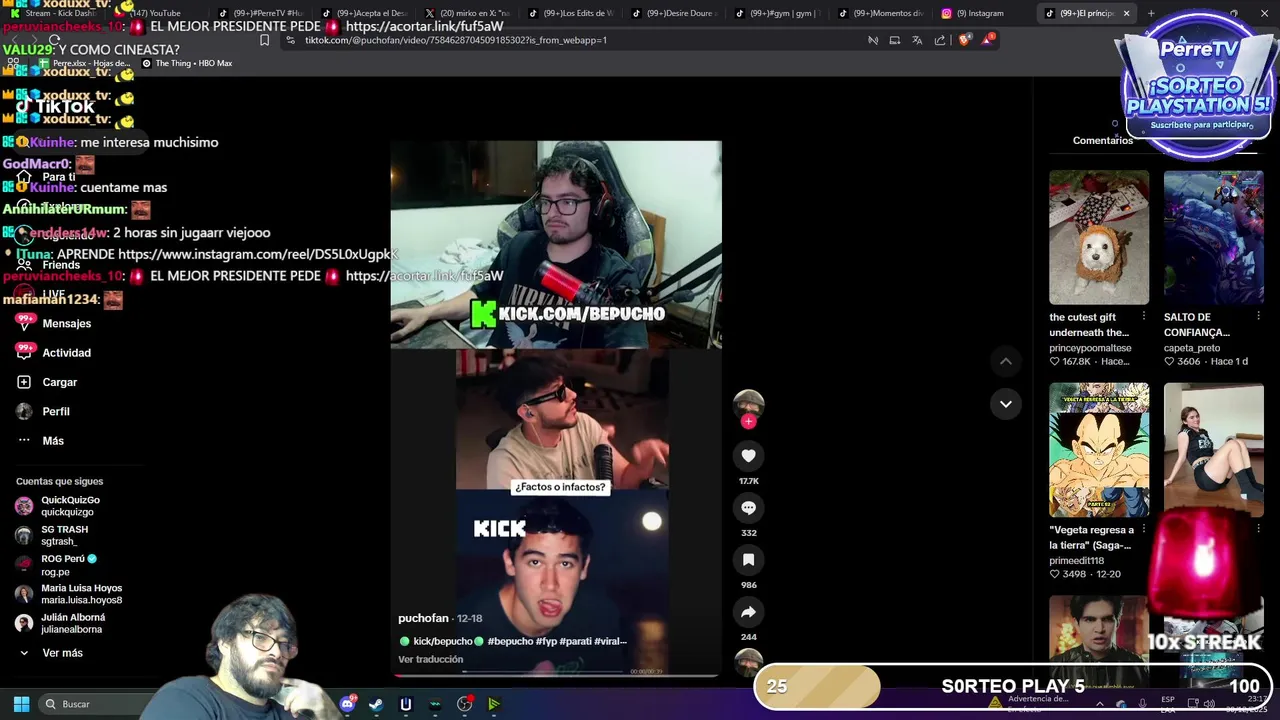Open options for the cutest gift video

click(x=1144, y=317)
